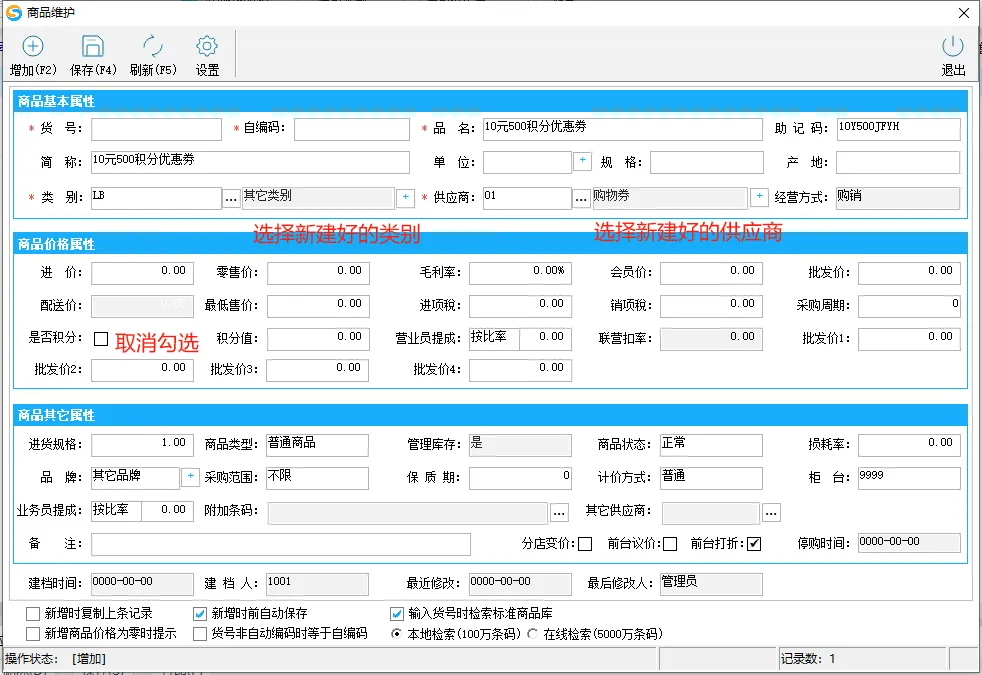The height and width of the screenshot is (675, 982).
Task: Open the 计价方式 dropdown showing 普通
Action: click(x=711, y=478)
